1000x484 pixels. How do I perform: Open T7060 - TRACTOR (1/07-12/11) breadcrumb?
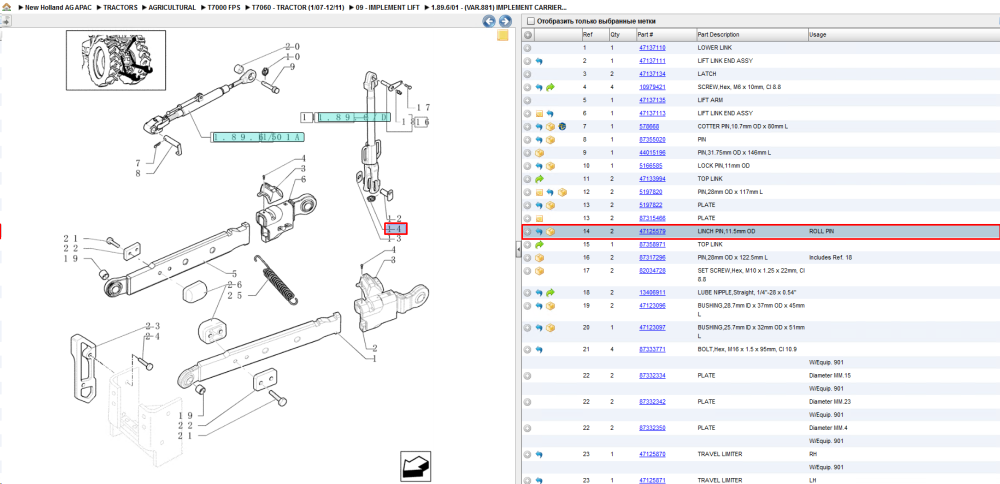298,7
